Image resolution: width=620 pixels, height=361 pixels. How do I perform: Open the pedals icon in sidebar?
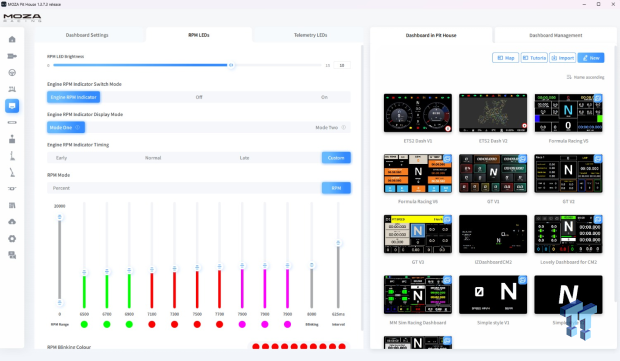(x=12, y=205)
